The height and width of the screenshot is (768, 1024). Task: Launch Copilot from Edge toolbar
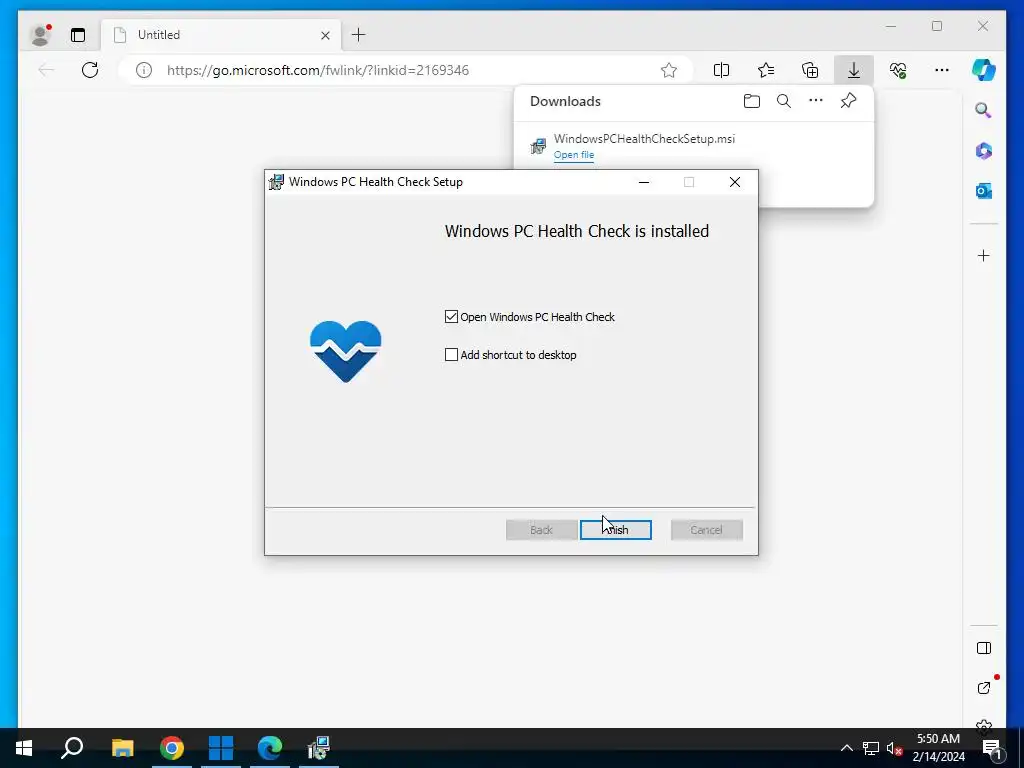pos(984,70)
